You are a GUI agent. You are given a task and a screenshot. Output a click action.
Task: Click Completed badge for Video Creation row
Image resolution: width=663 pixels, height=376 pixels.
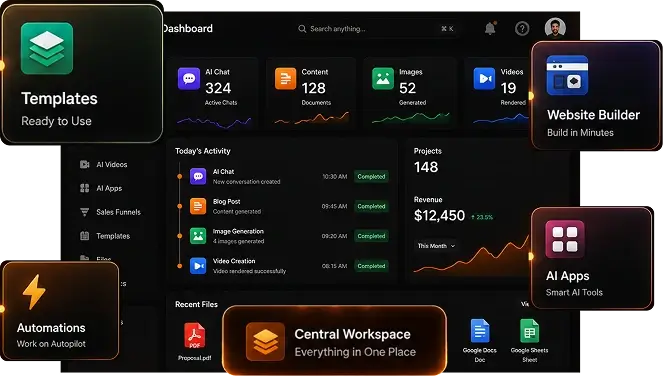[x=371, y=266]
